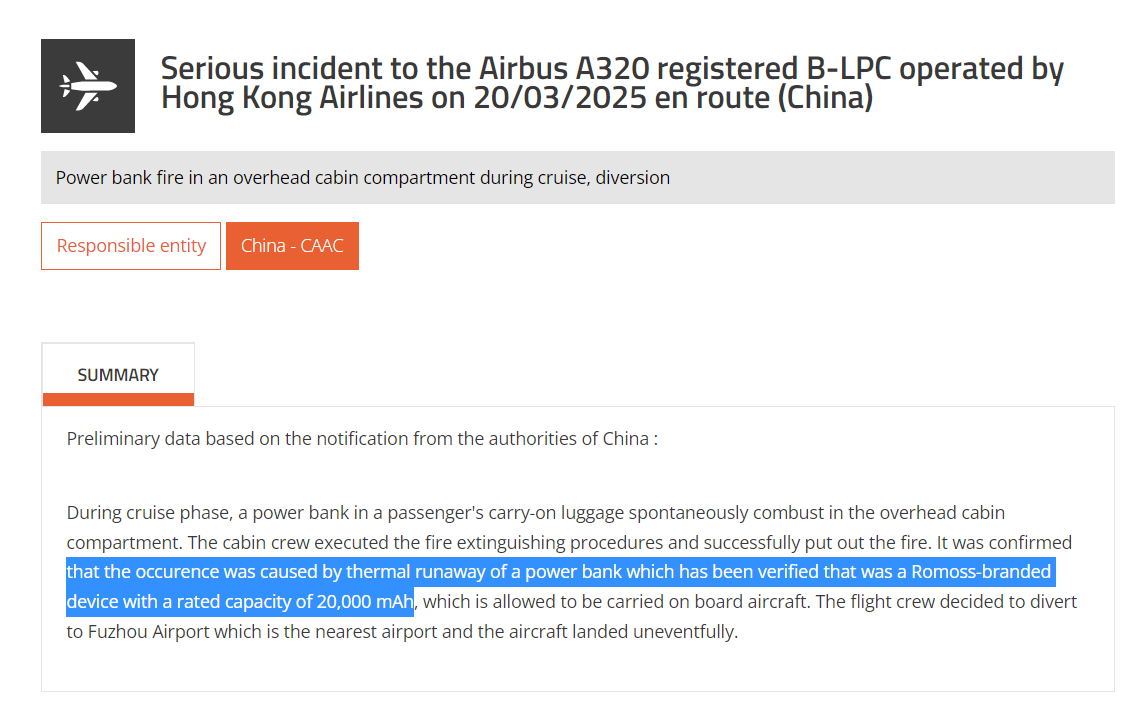Click the word 'Romoss-branded' in the summary
The width and height of the screenshot is (1136, 706).
point(981,571)
